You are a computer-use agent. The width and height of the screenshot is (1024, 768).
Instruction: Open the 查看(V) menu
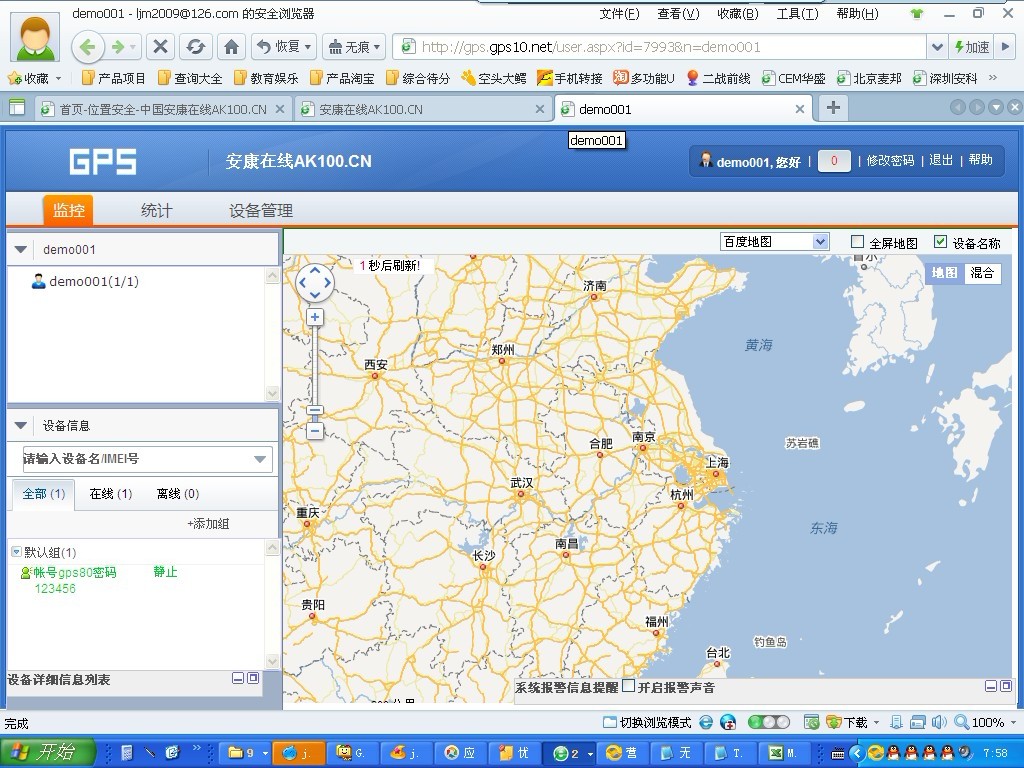[678, 14]
